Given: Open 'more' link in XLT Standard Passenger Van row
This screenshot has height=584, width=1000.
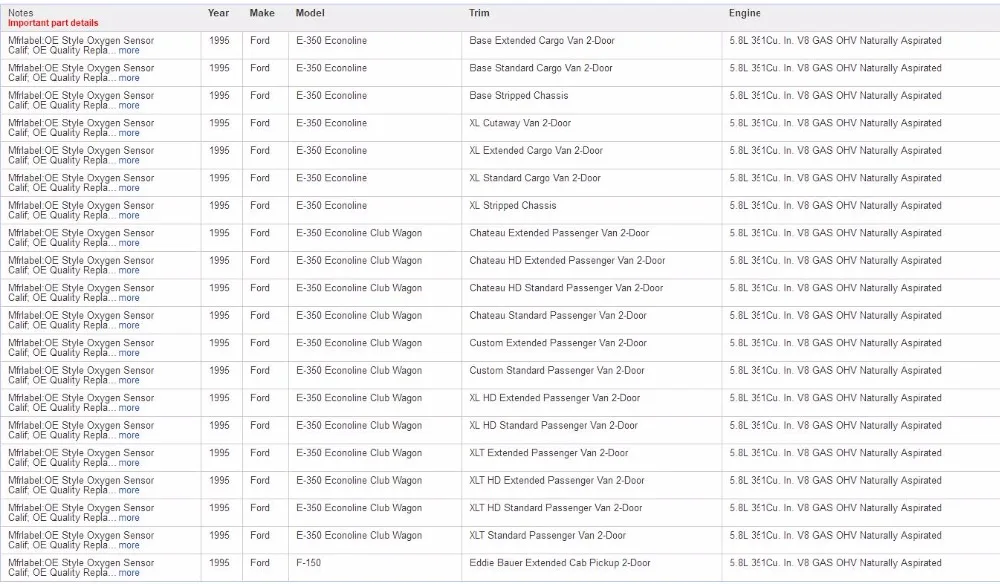Looking at the screenshot, I should (129, 545).
